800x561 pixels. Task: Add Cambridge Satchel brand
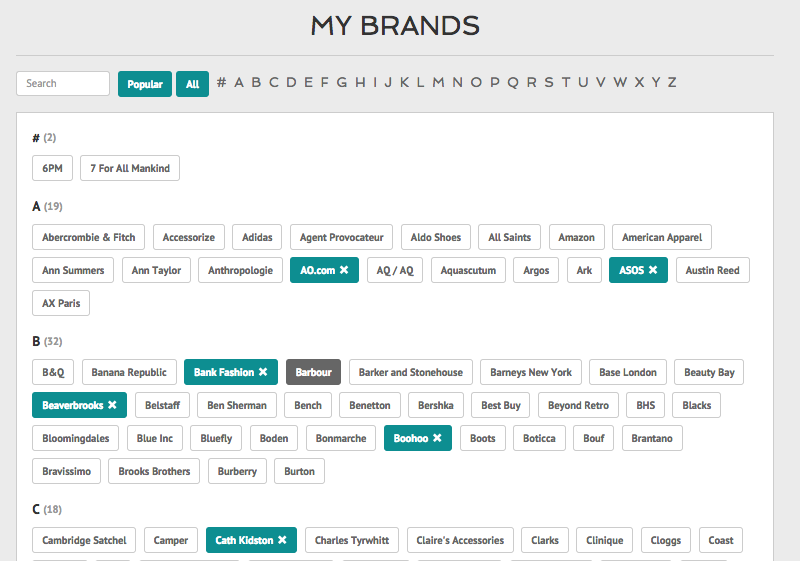[x=84, y=540]
